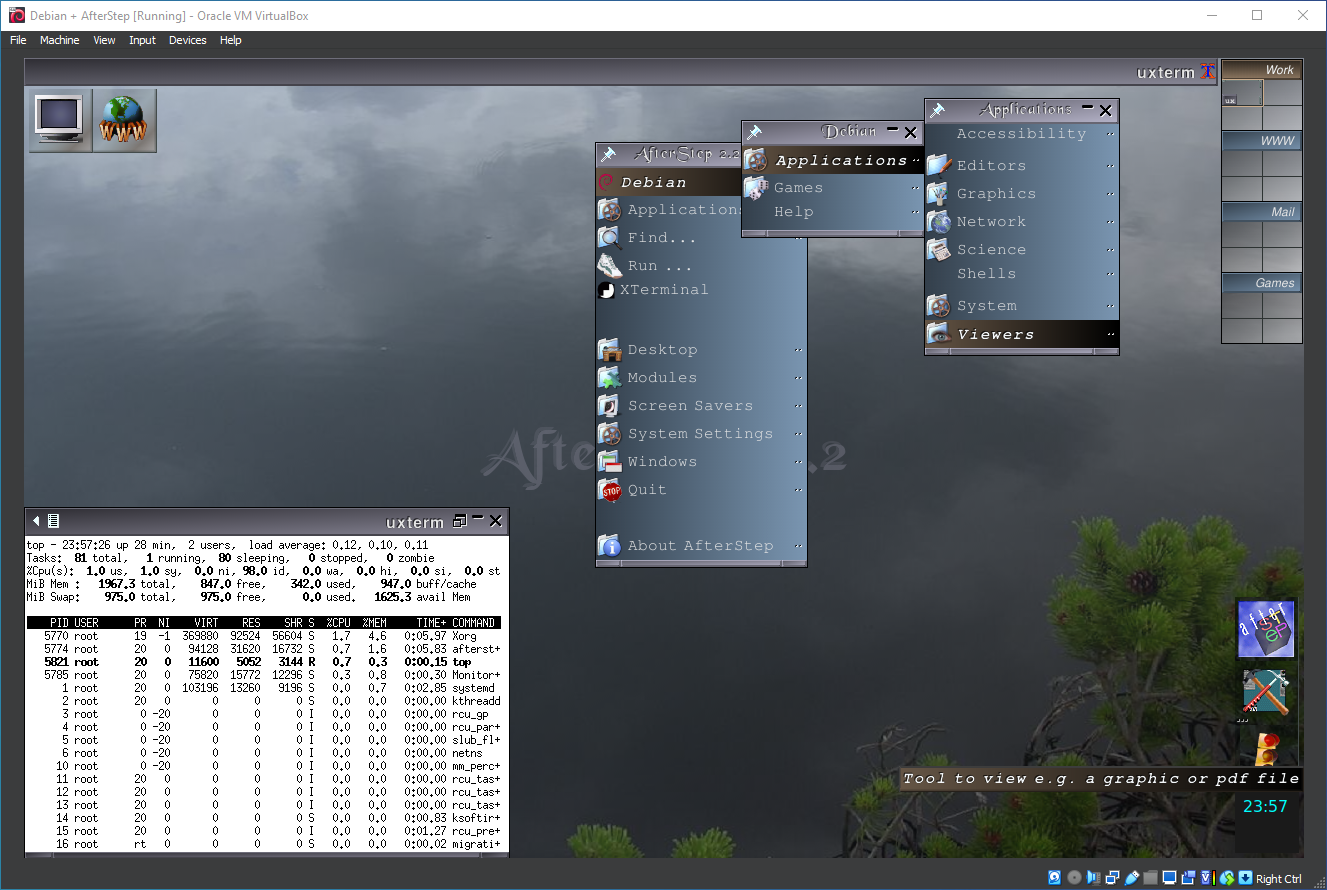Toggle the pin on Applications submenu
The width and height of the screenshot is (1327, 890).
tap(937, 111)
